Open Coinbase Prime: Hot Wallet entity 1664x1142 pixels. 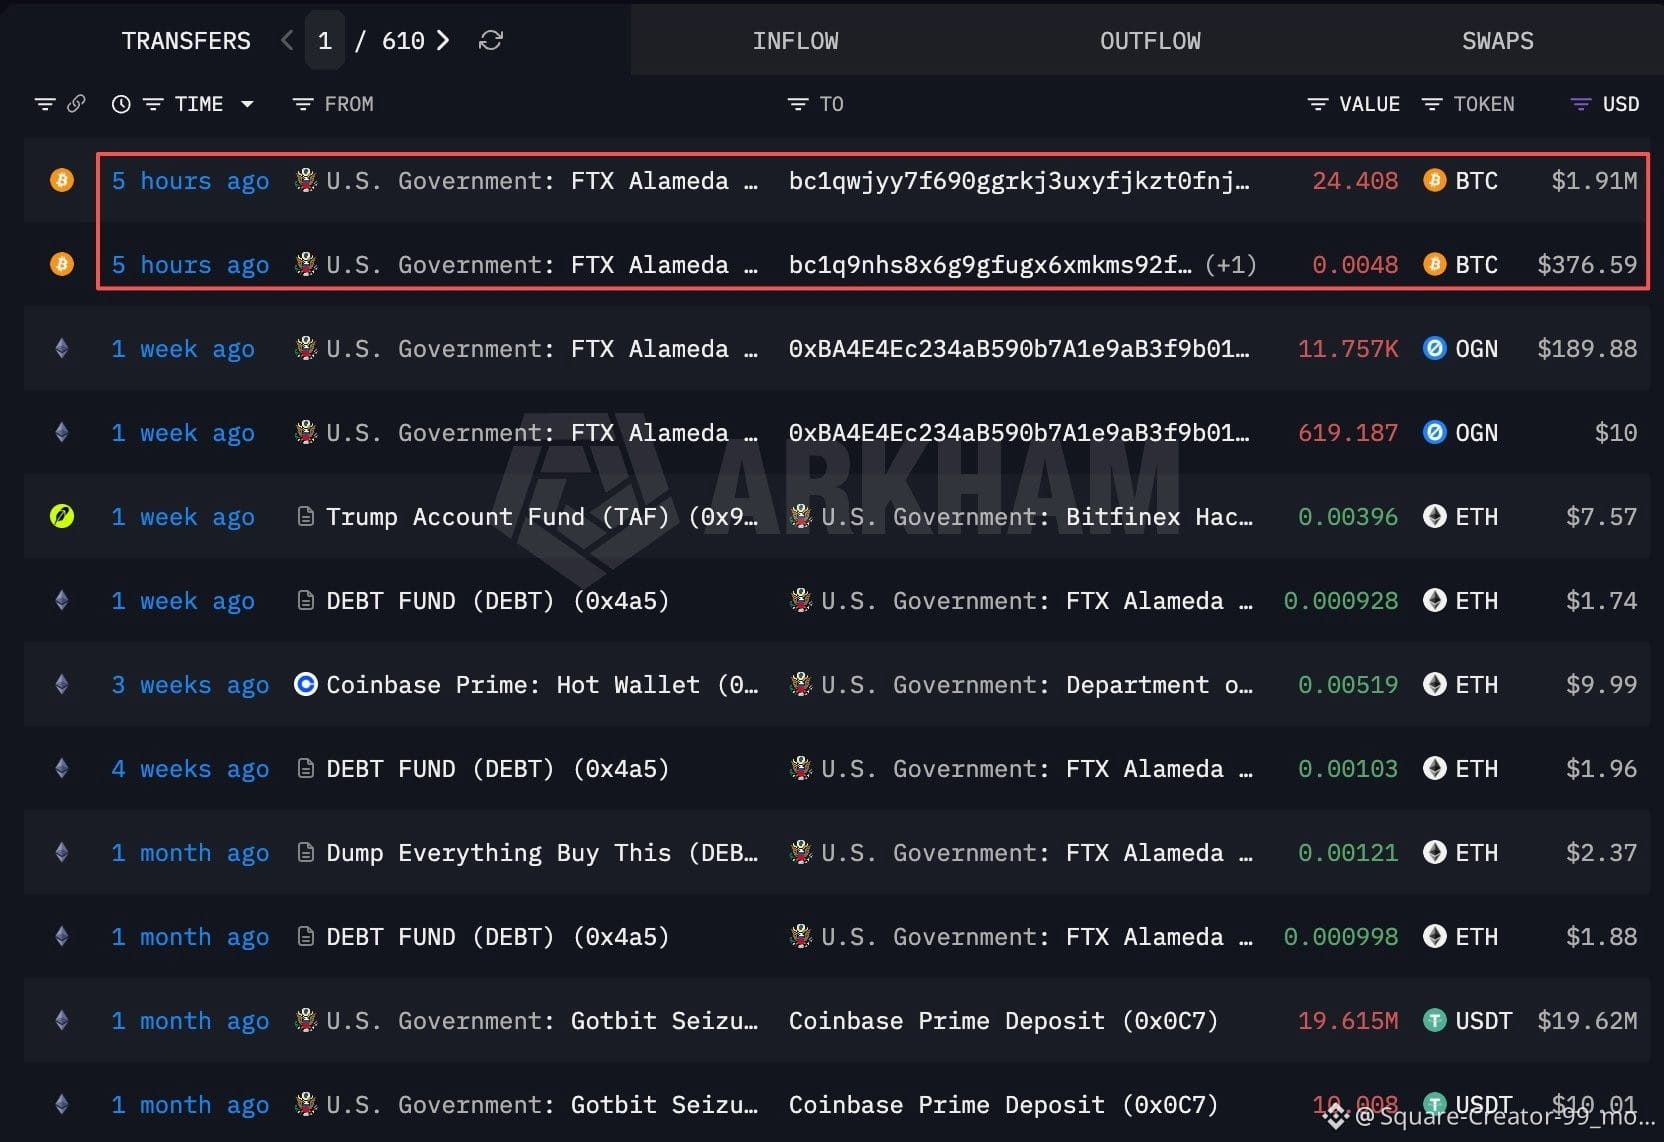542,685
